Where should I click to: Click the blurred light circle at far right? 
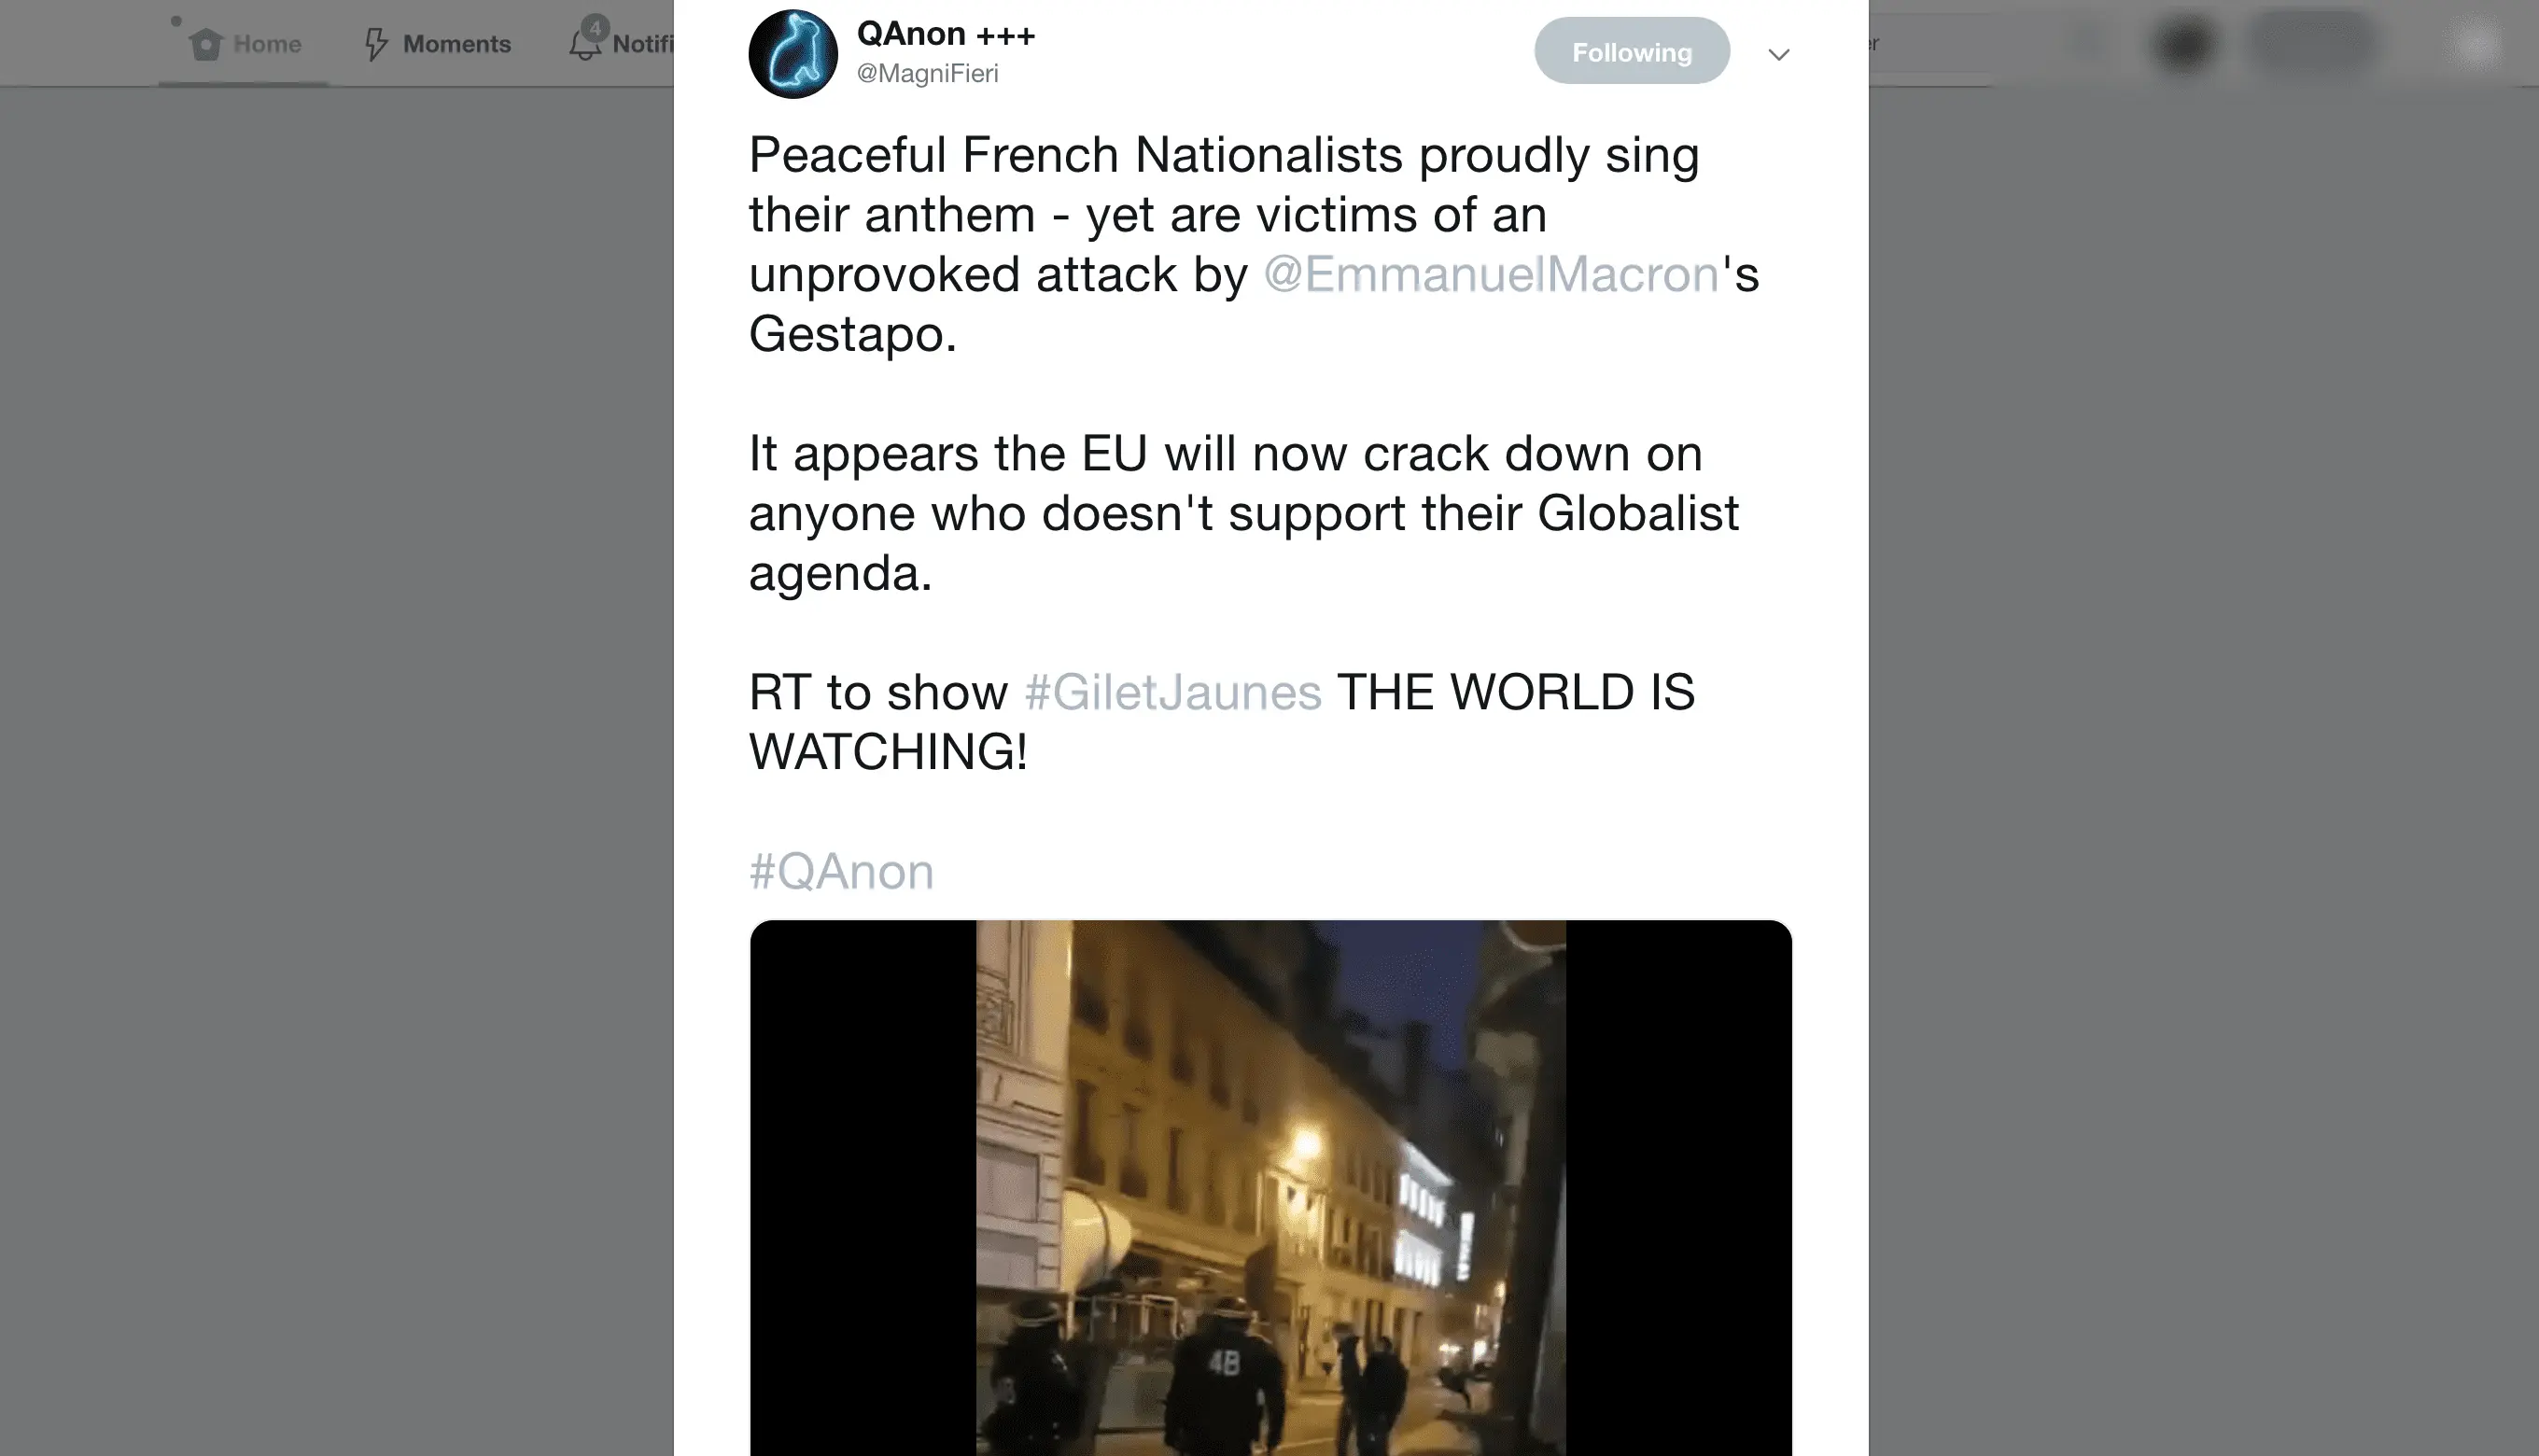coord(2476,43)
